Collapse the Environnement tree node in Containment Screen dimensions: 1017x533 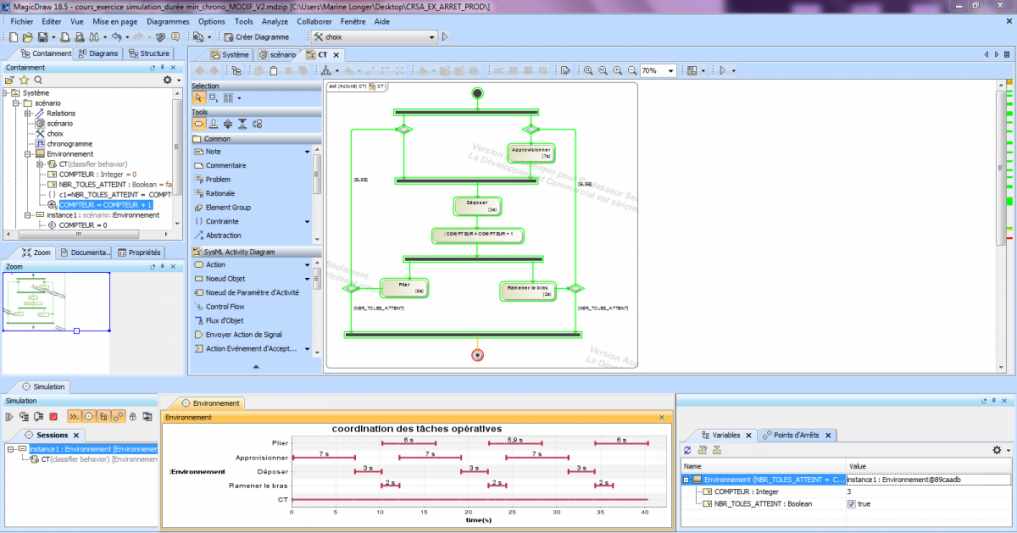click(28, 154)
